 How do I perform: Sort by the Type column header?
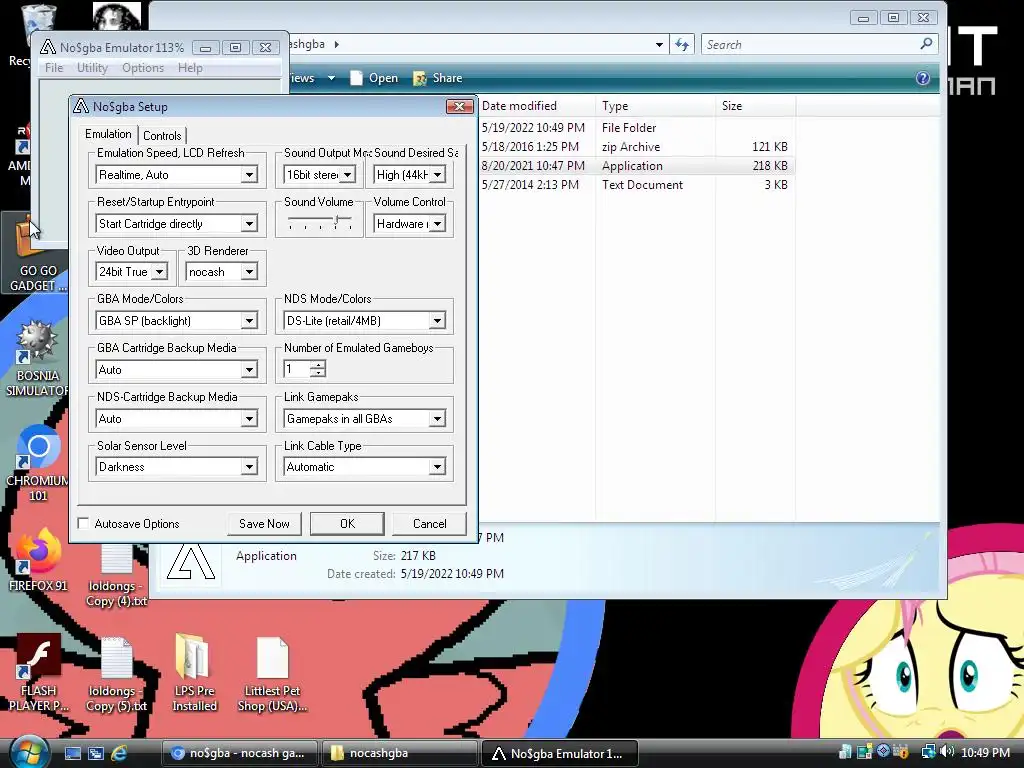[x=655, y=106]
